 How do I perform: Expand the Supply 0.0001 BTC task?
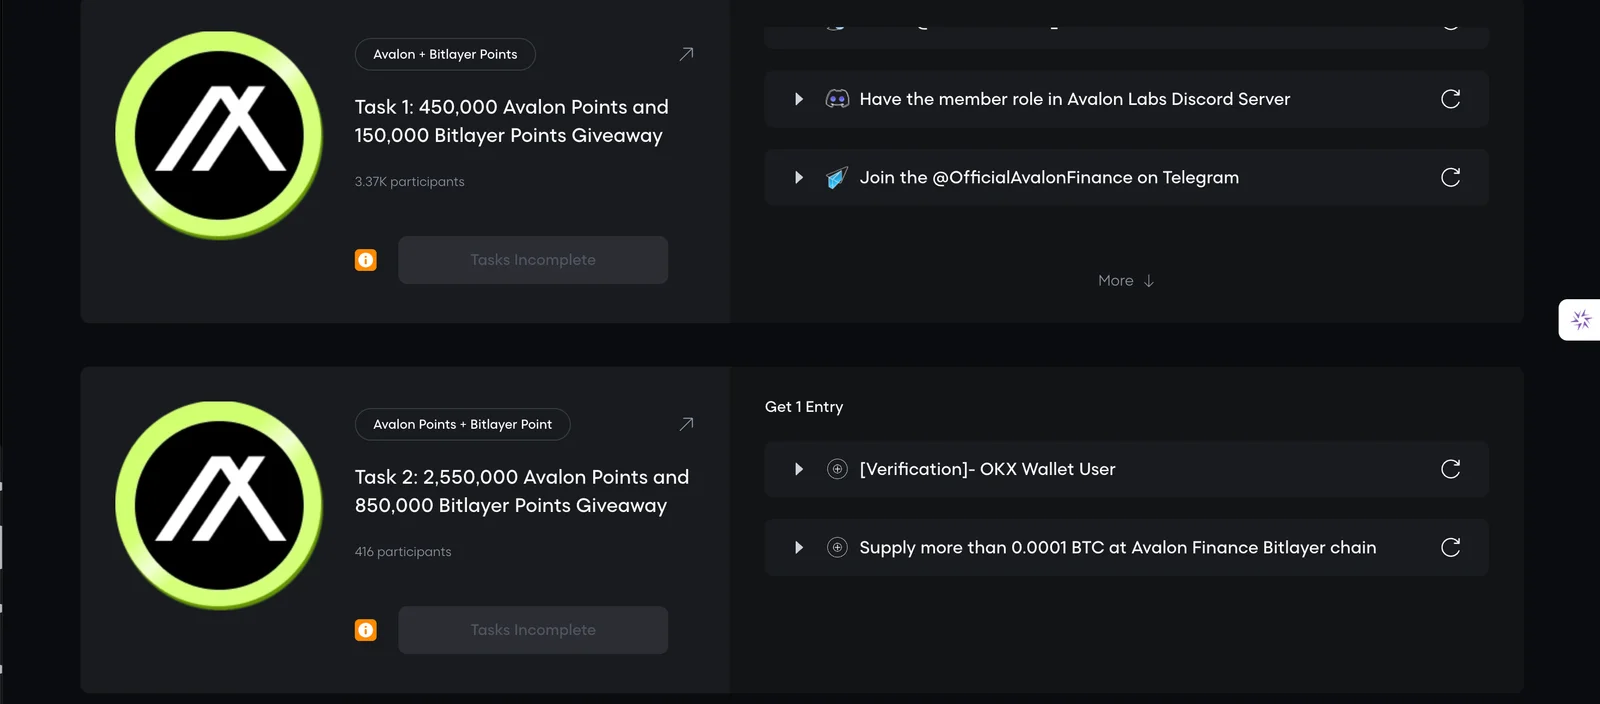pyautogui.click(x=799, y=548)
